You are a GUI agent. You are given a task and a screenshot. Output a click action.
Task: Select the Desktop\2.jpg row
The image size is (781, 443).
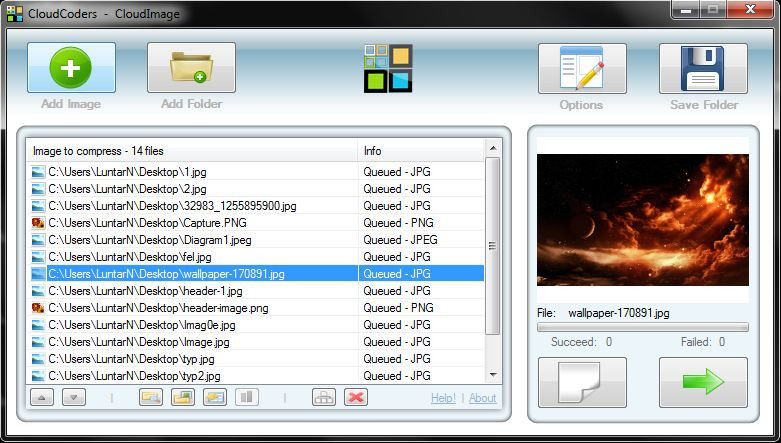coord(255,189)
